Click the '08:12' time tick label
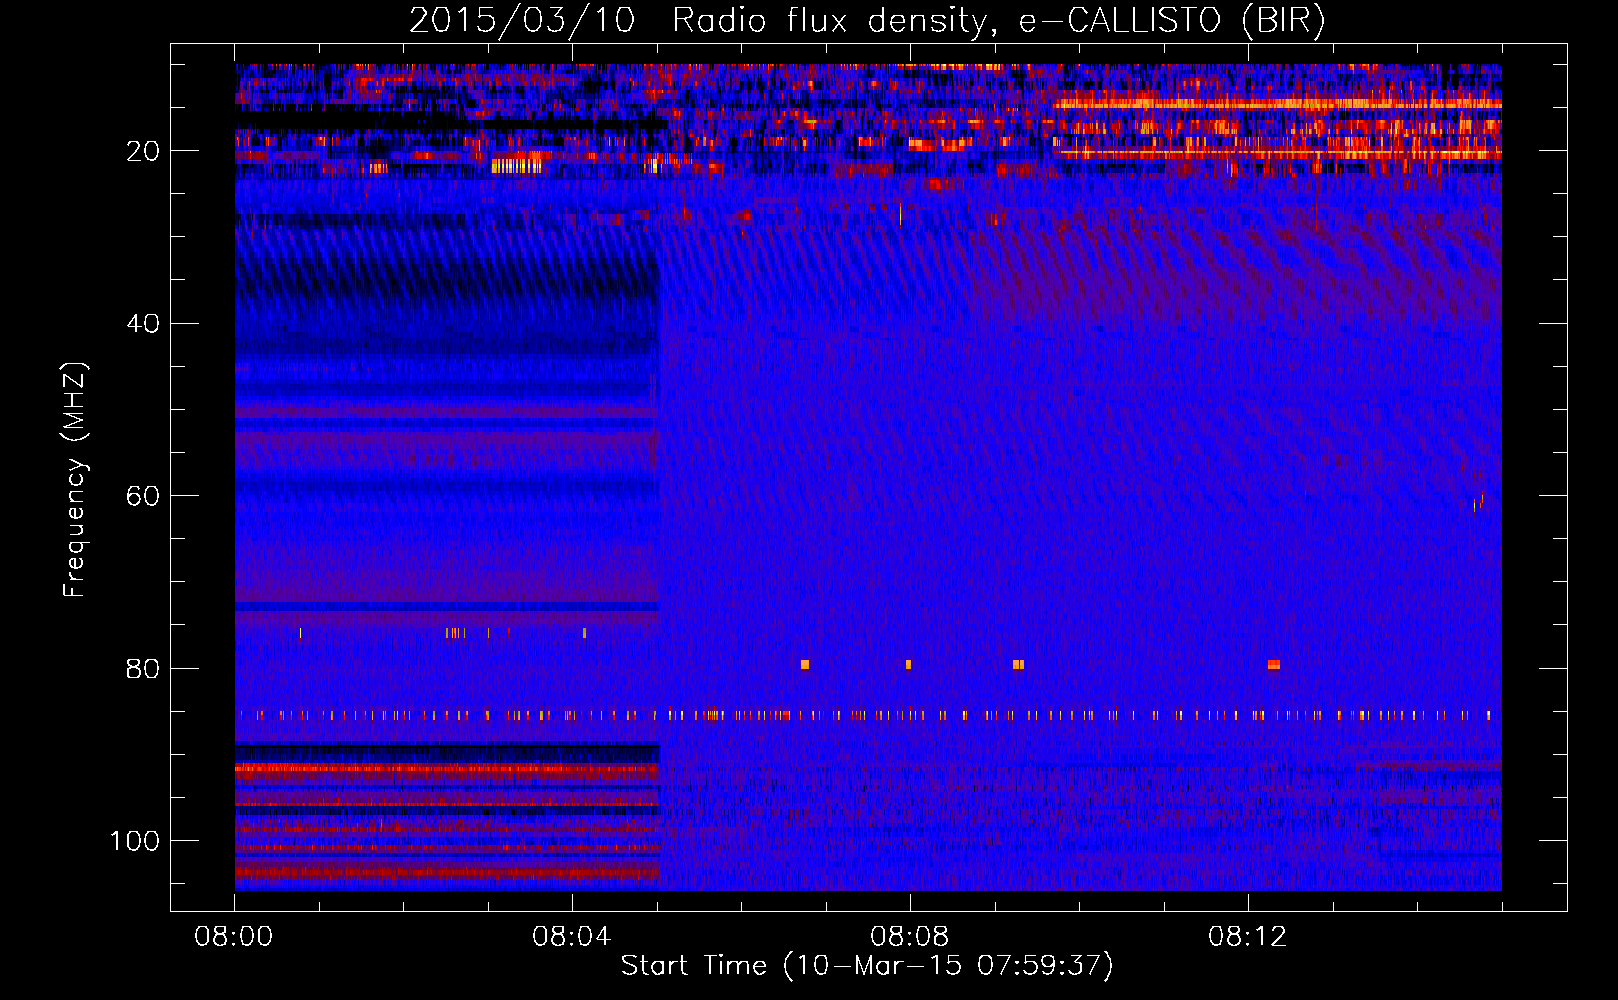The image size is (1618, 1000). [1248, 937]
